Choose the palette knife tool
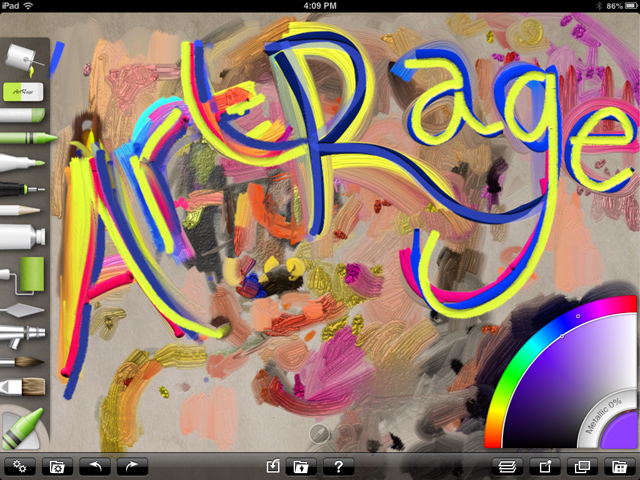The image size is (640, 480). (22, 311)
